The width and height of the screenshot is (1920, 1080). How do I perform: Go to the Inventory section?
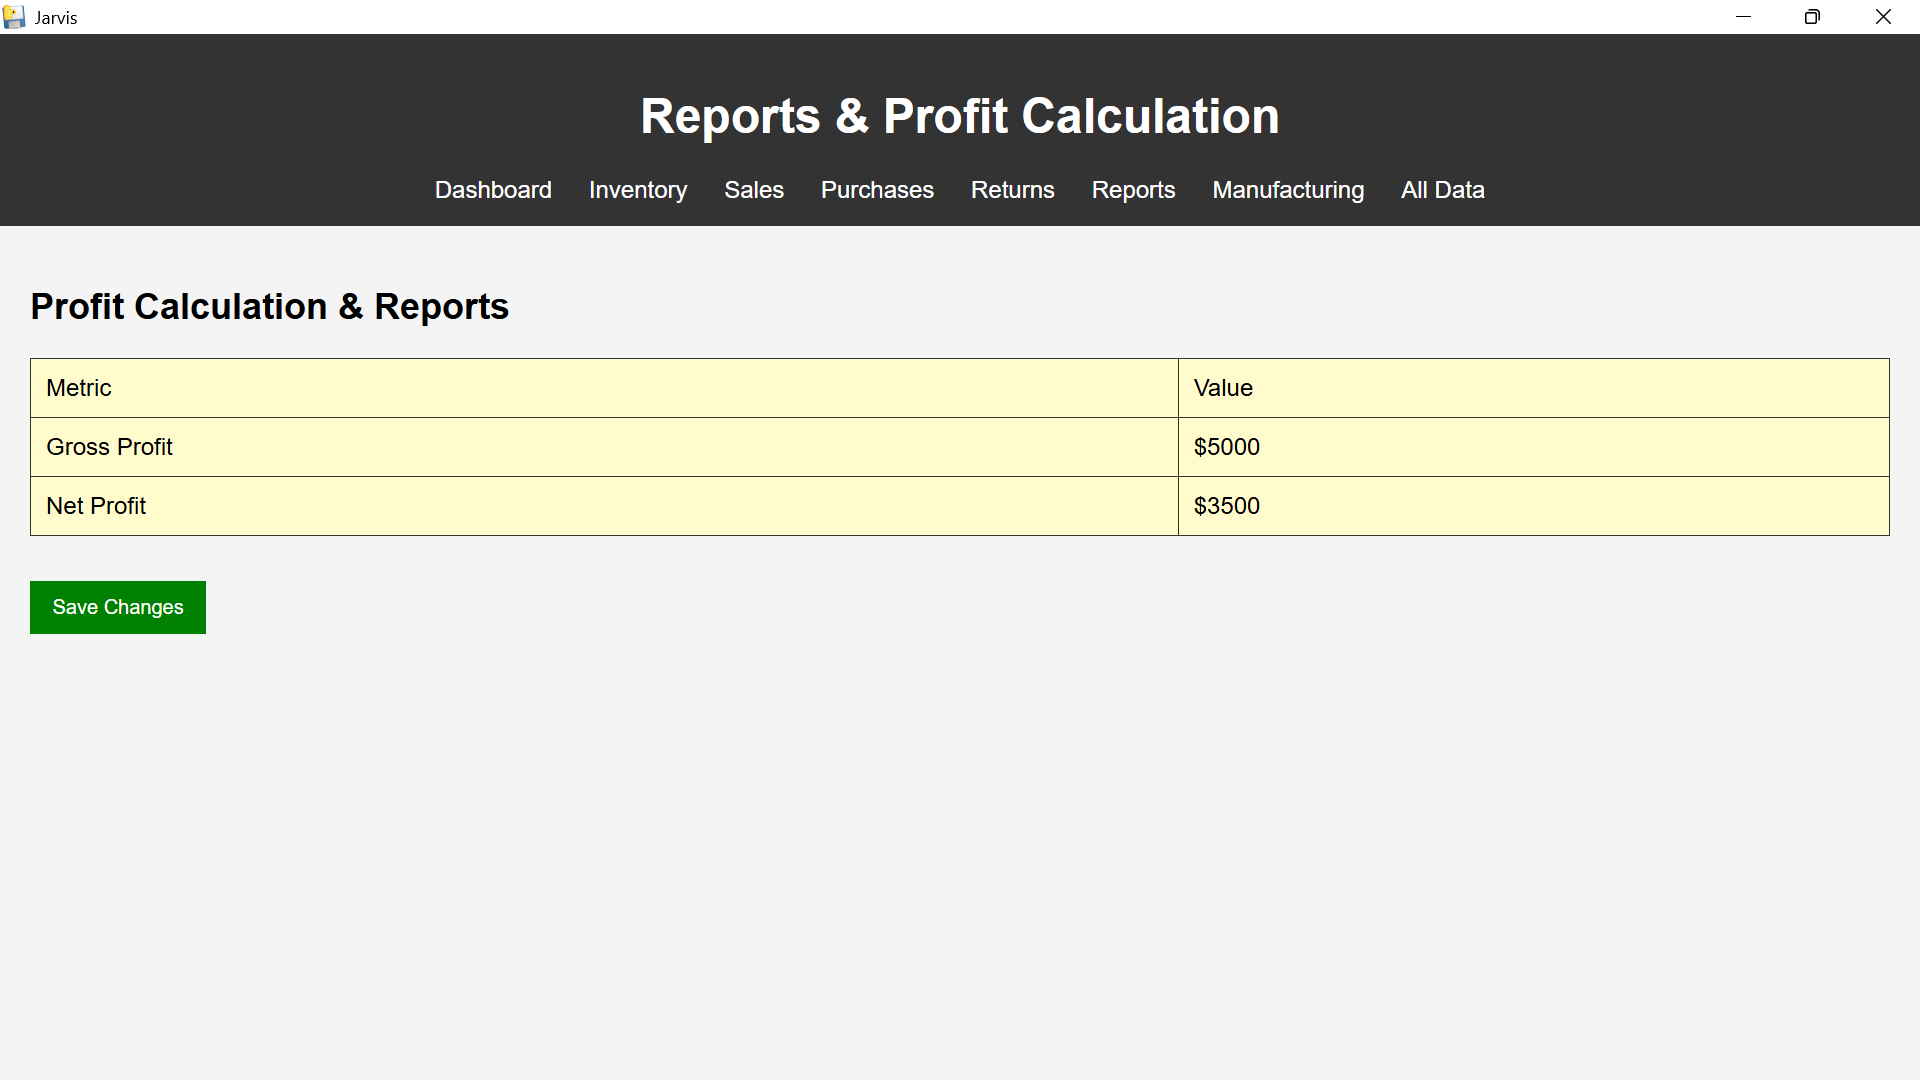point(638,190)
